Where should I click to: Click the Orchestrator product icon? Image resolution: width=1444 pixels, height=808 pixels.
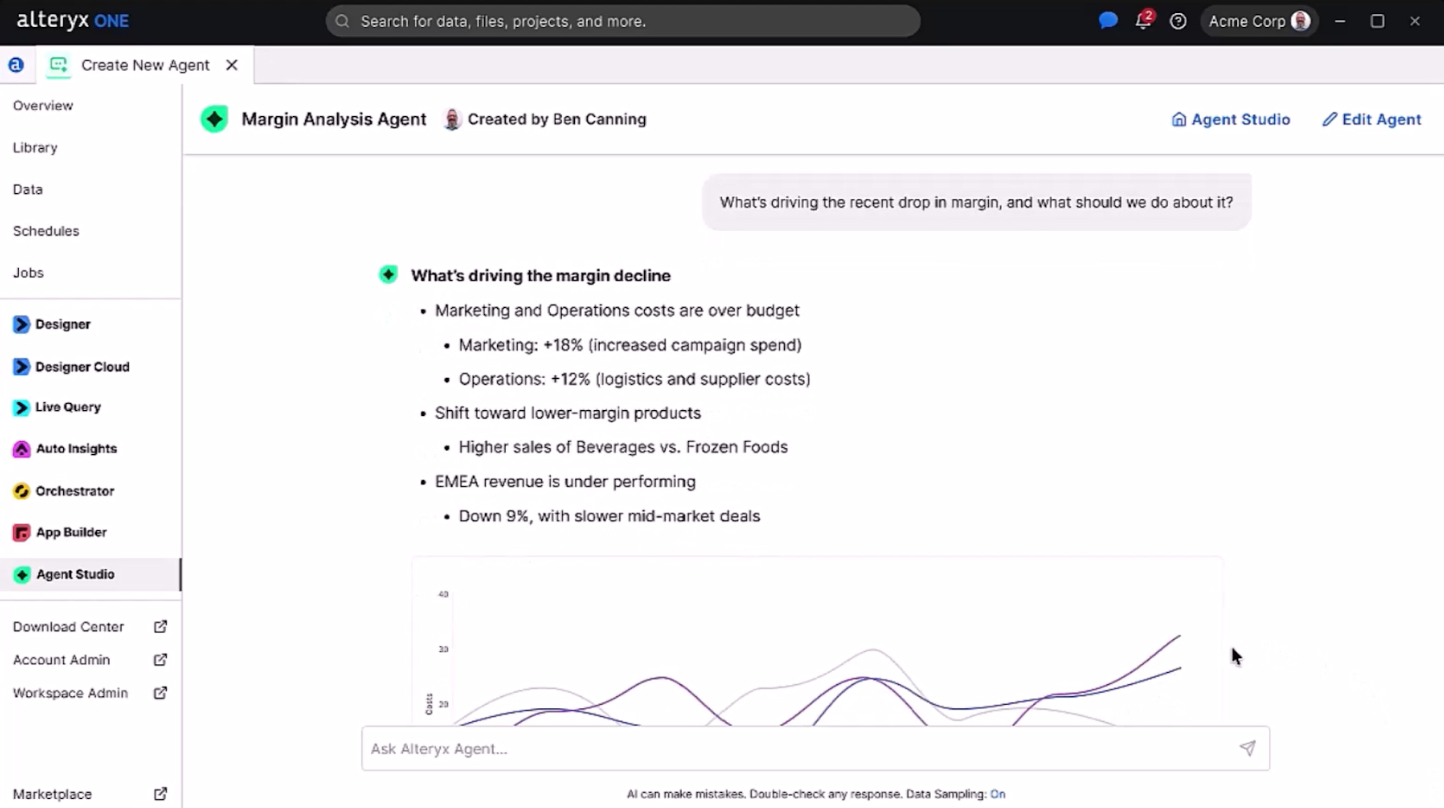pos(21,491)
